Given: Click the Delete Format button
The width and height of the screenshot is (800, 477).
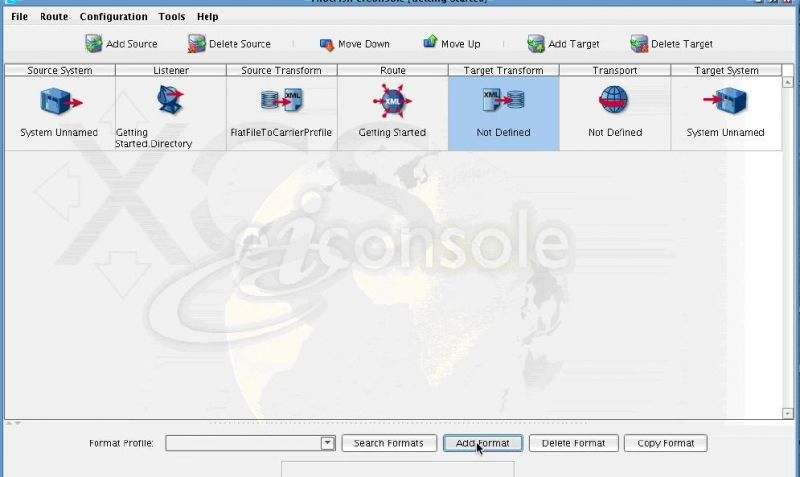Looking at the screenshot, I should (x=573, y=443).
